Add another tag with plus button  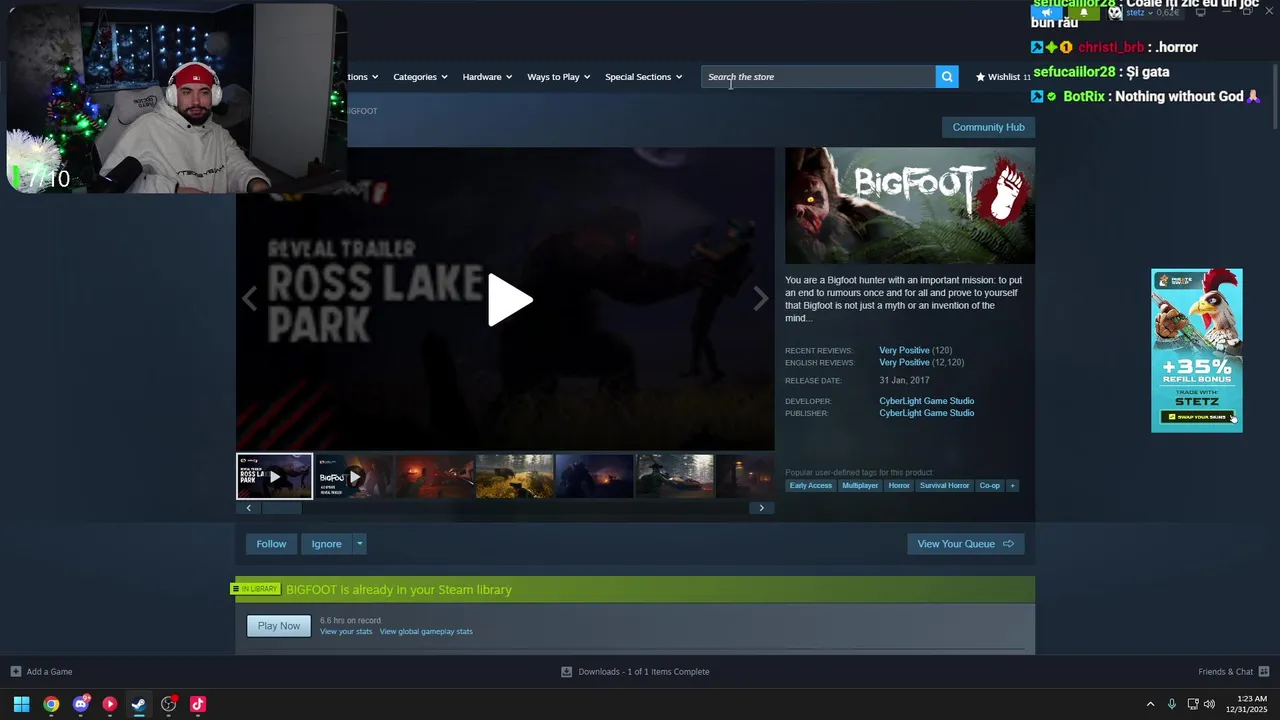(x=1012, y=486)
